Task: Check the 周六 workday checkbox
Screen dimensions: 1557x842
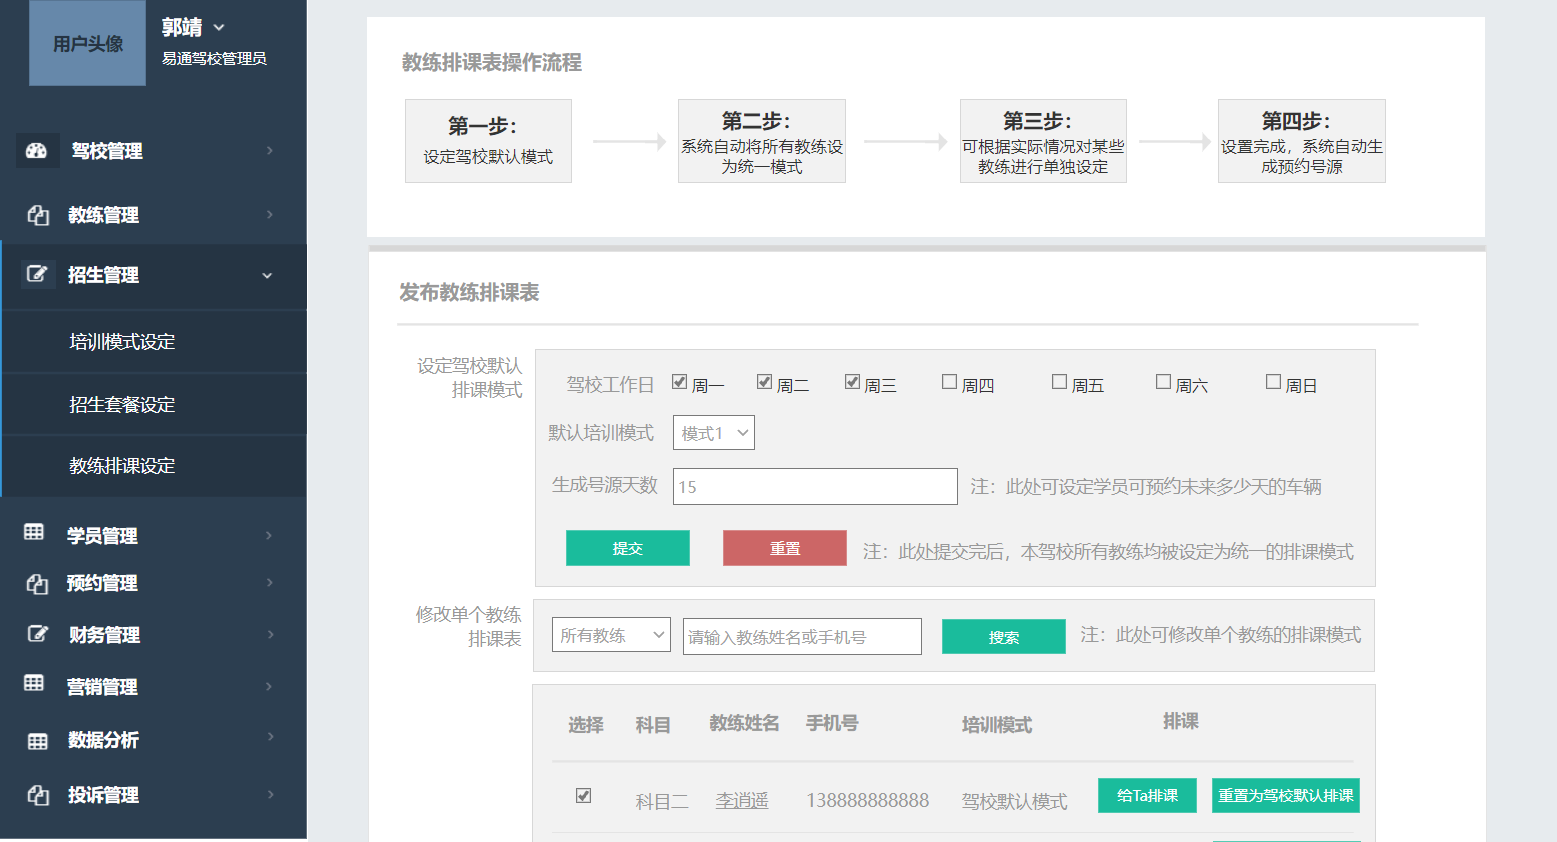Action: pyautogui.click(x=1164, y=382)
